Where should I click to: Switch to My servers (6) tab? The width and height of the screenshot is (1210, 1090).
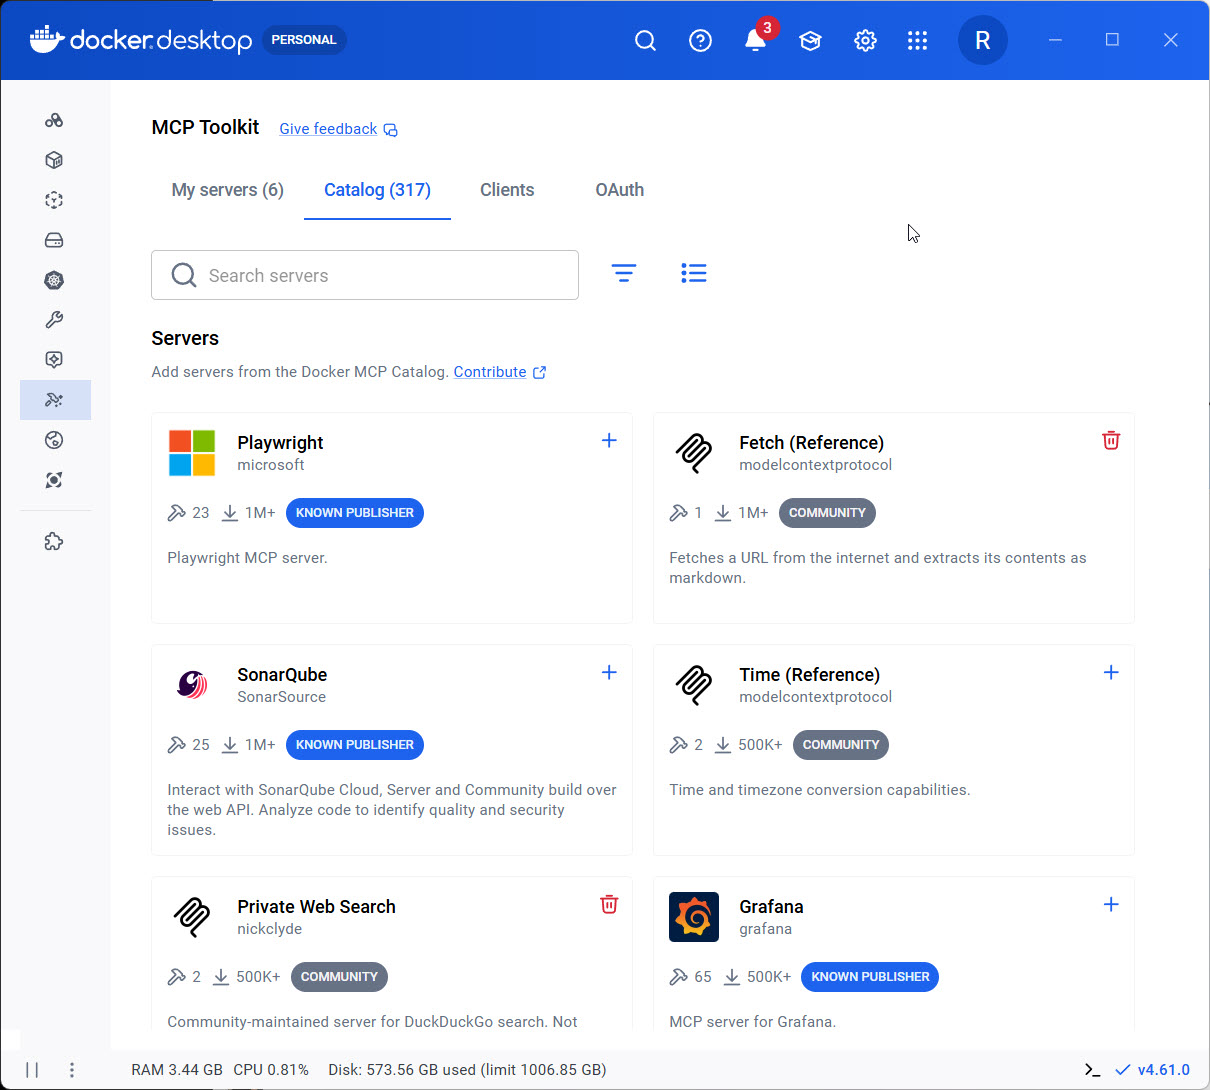coord(228,190)
